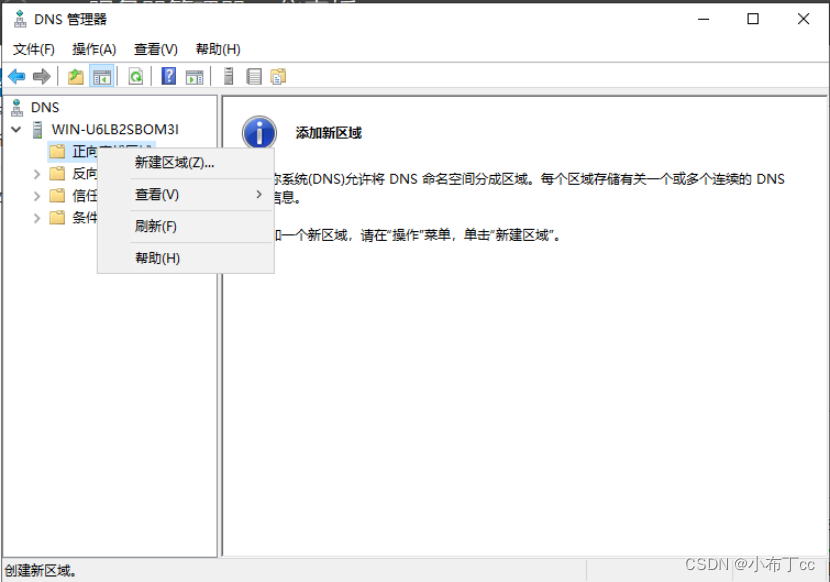Select the 条件 tree item label

85,218
